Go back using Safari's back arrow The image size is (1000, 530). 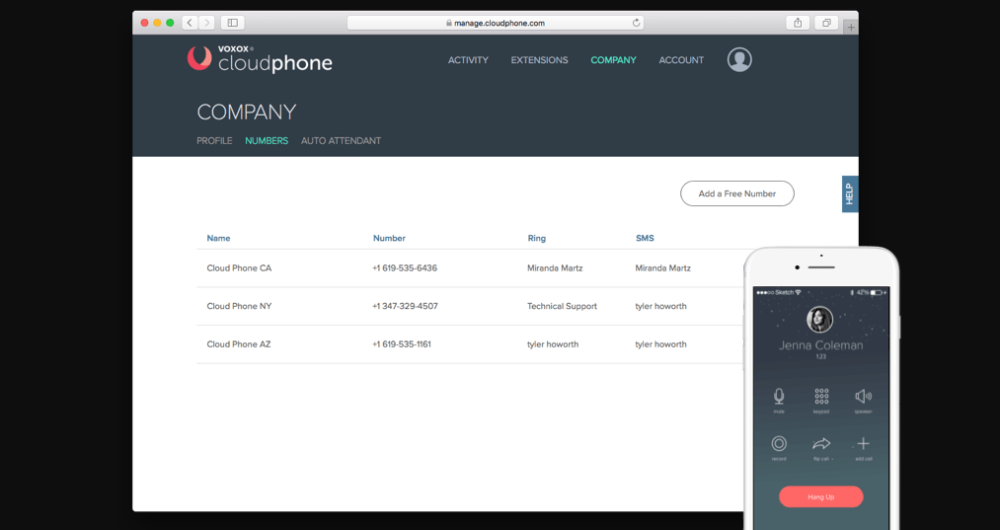click(x=189, y=23)
